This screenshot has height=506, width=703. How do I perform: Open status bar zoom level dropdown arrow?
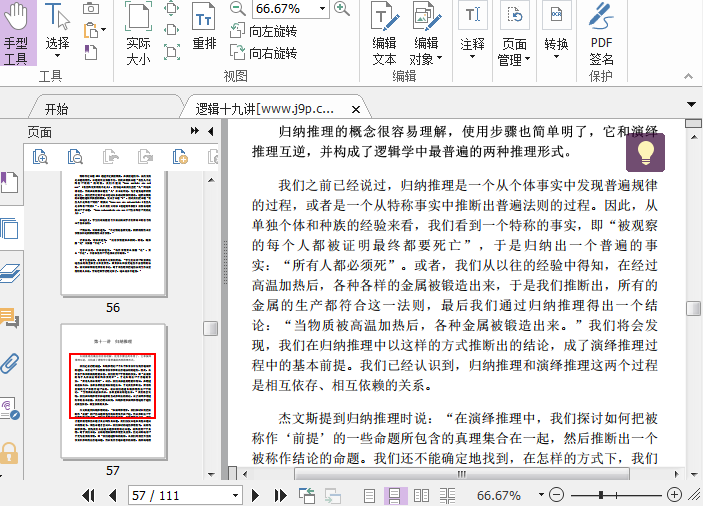pos(541,495)
